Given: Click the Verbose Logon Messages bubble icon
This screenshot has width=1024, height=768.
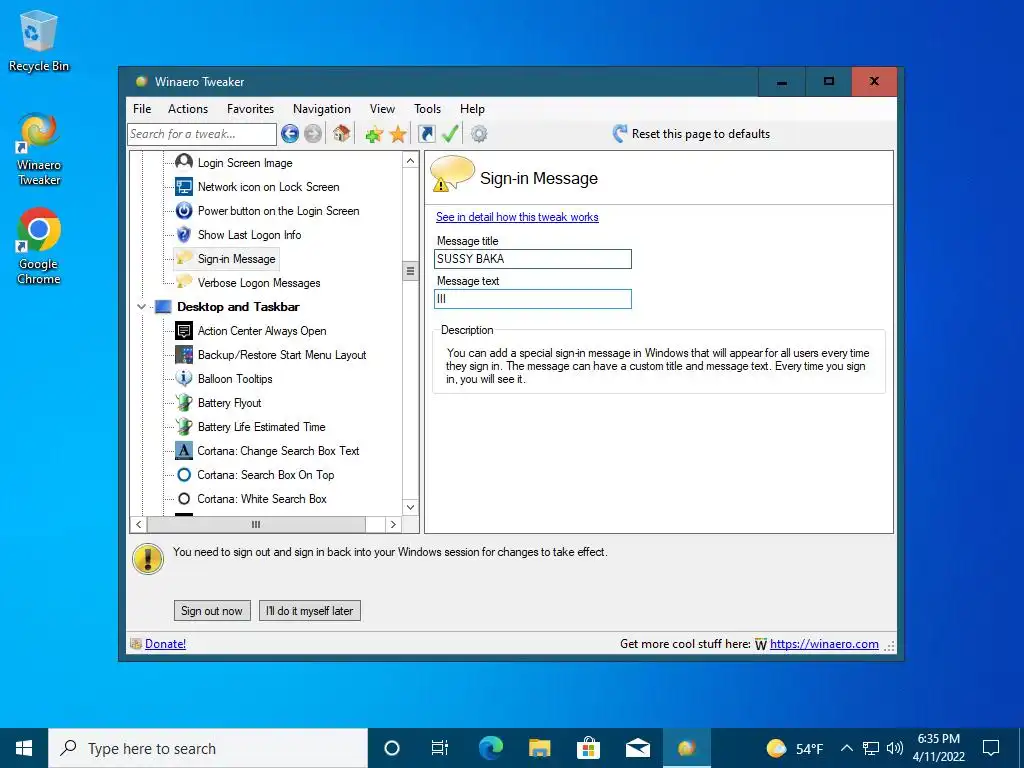Looking at the screenshot, I should 184,282.
